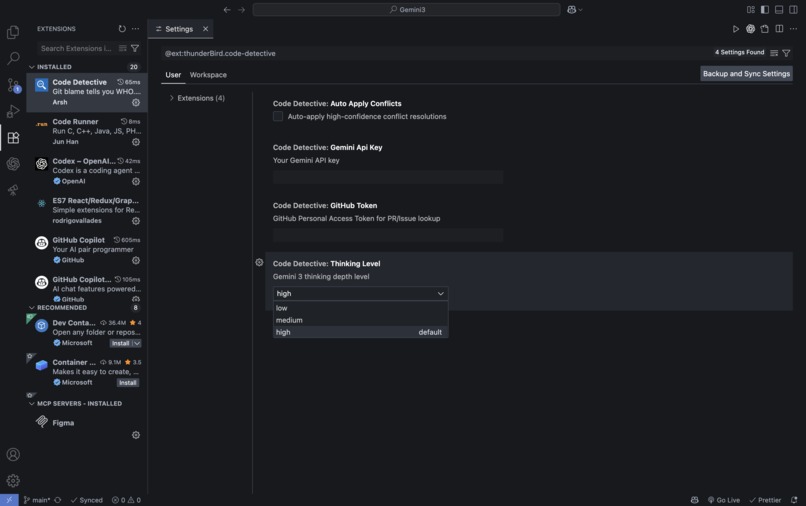Click the Gemini Api Key input field
Screen dimensions: 806x506
click(388, 177)
